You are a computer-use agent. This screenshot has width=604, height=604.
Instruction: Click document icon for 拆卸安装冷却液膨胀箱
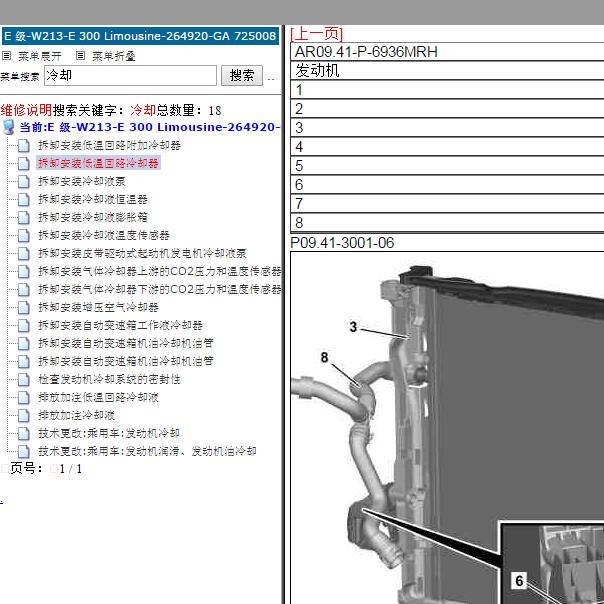24,218
